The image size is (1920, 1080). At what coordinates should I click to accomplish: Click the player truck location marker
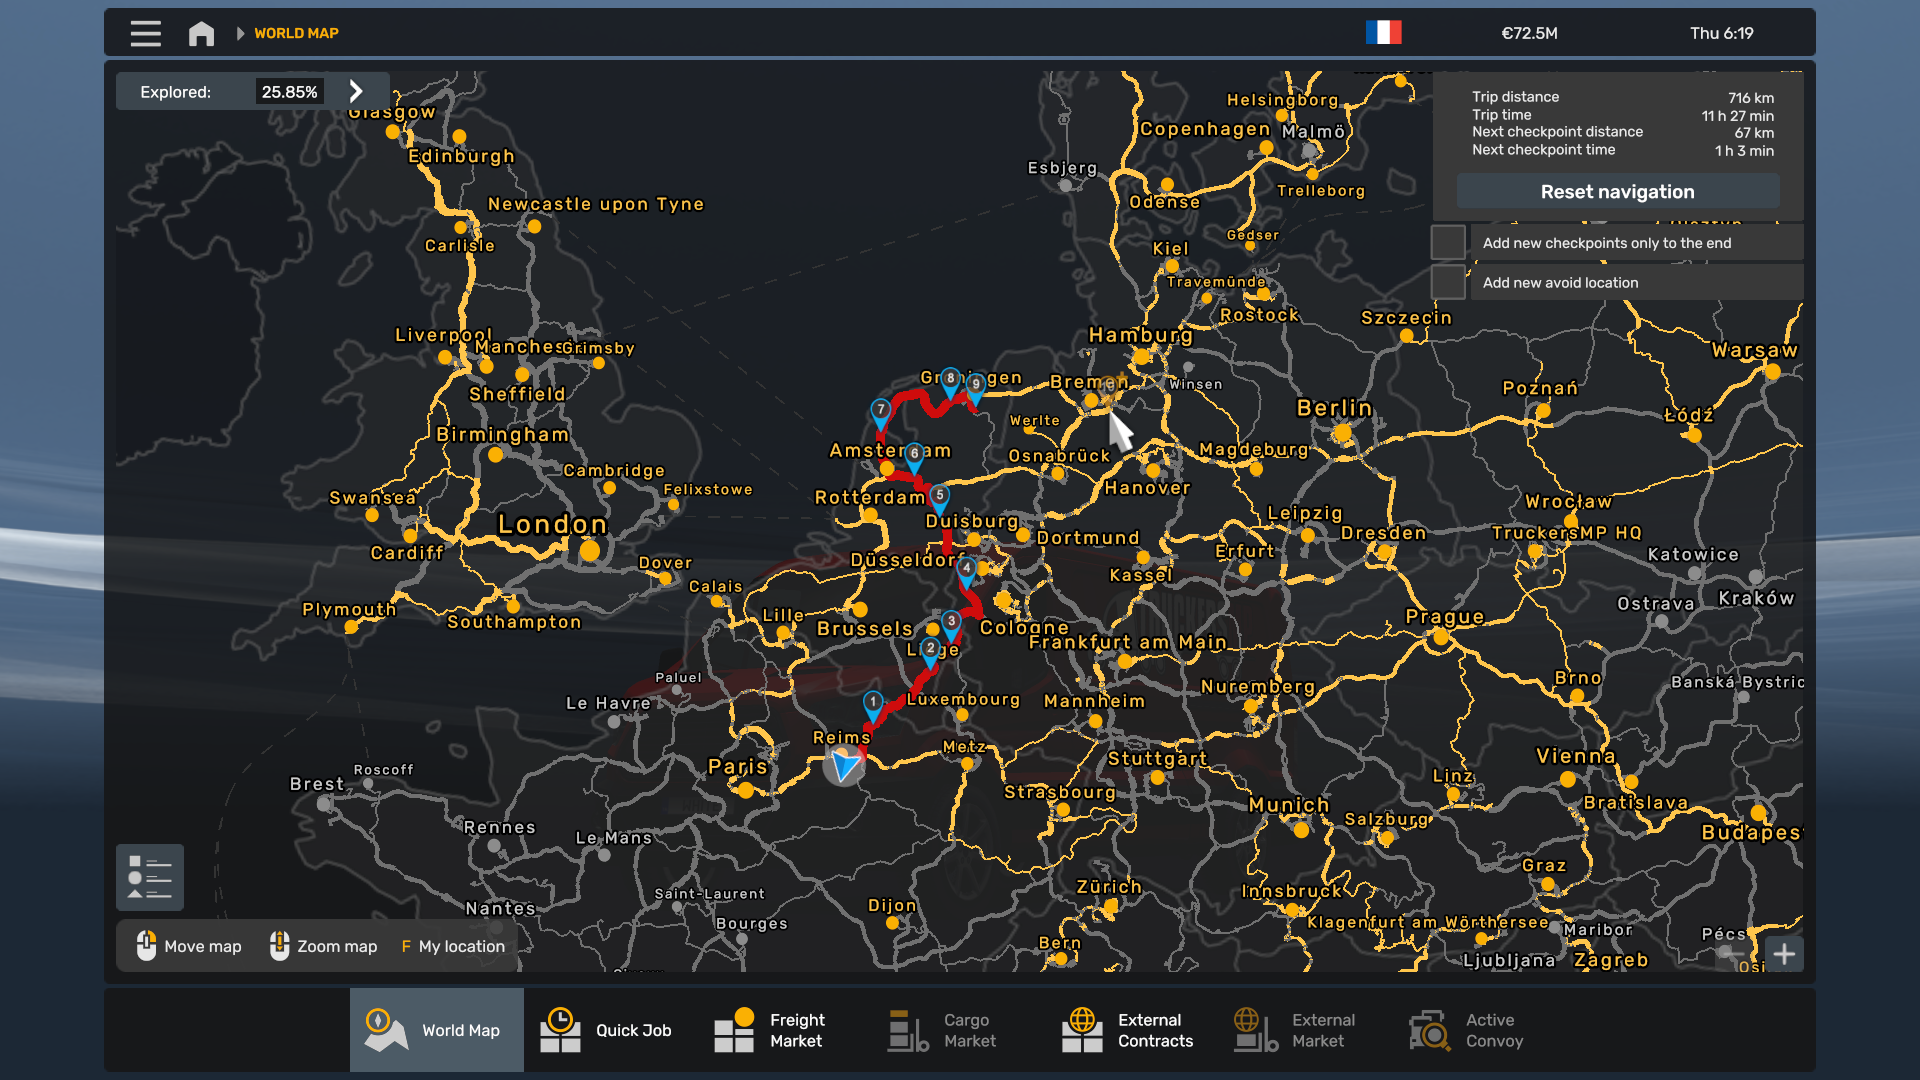click(x=845, y=765)
